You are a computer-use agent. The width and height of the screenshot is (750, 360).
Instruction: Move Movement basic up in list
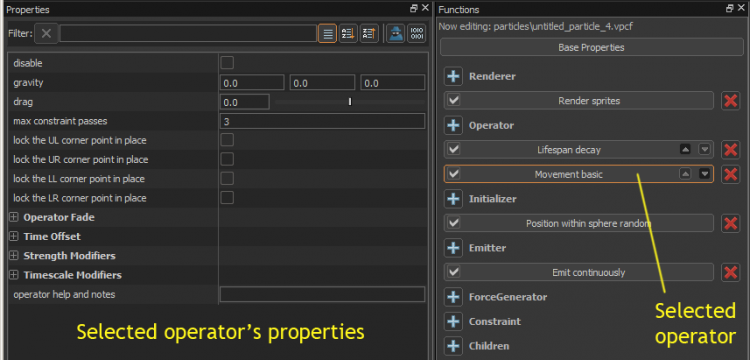click(x=685, y=174)
